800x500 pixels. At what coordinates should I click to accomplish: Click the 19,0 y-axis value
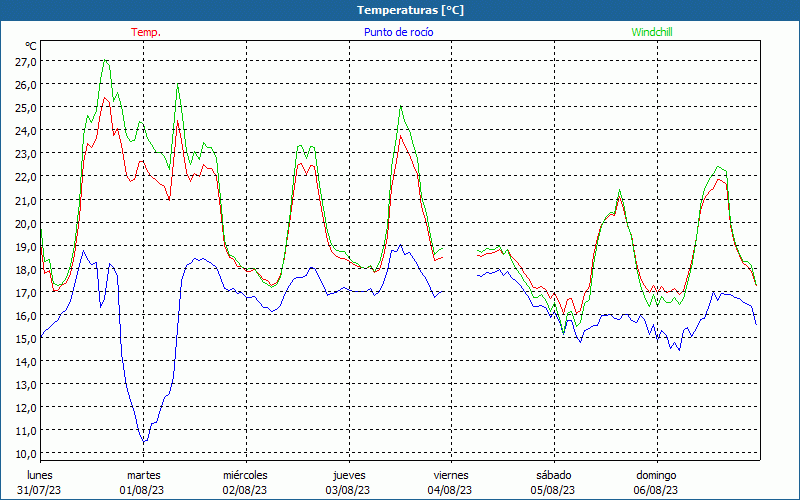pyautogui.click(x=27, y=247)
